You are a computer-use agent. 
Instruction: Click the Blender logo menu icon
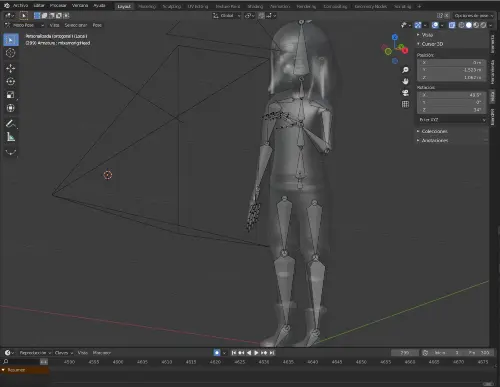7,6
